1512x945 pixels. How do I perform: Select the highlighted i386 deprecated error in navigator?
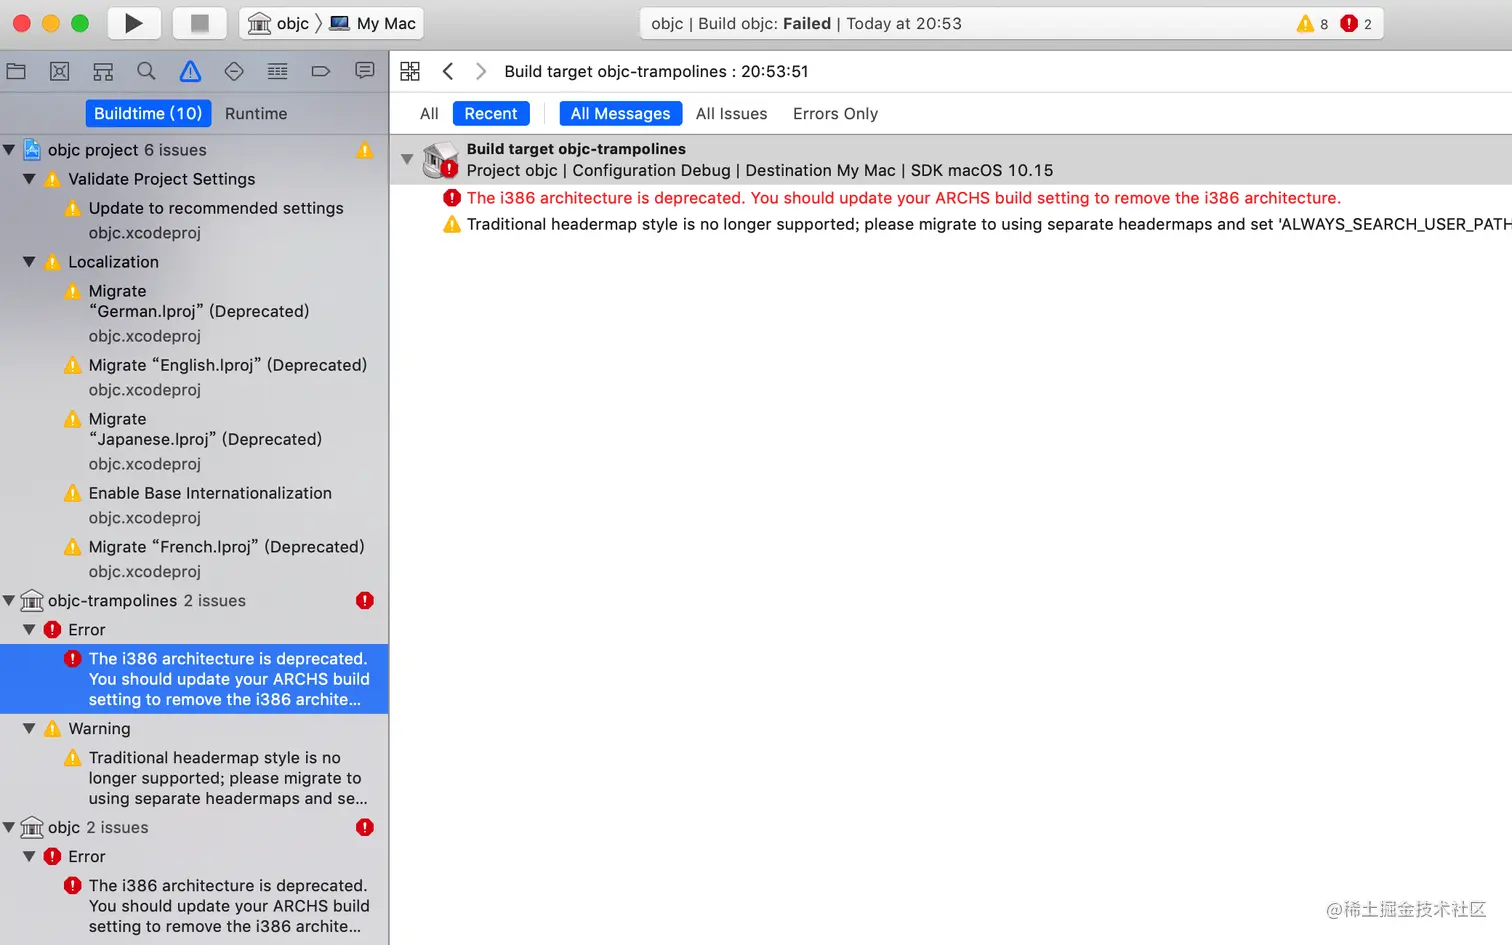click(194, 679)
